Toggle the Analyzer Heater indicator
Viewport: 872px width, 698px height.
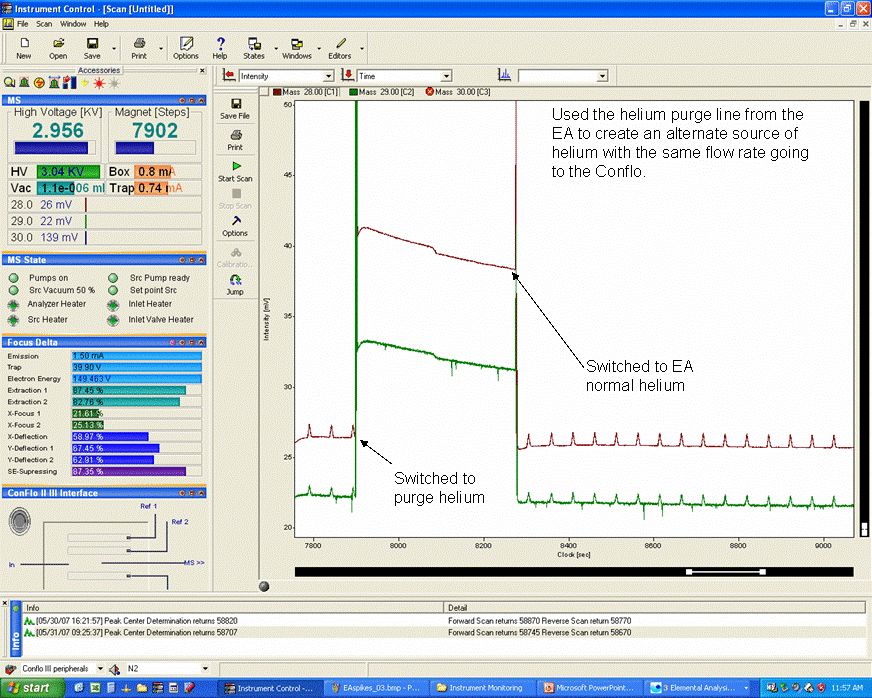click(13, 304)
